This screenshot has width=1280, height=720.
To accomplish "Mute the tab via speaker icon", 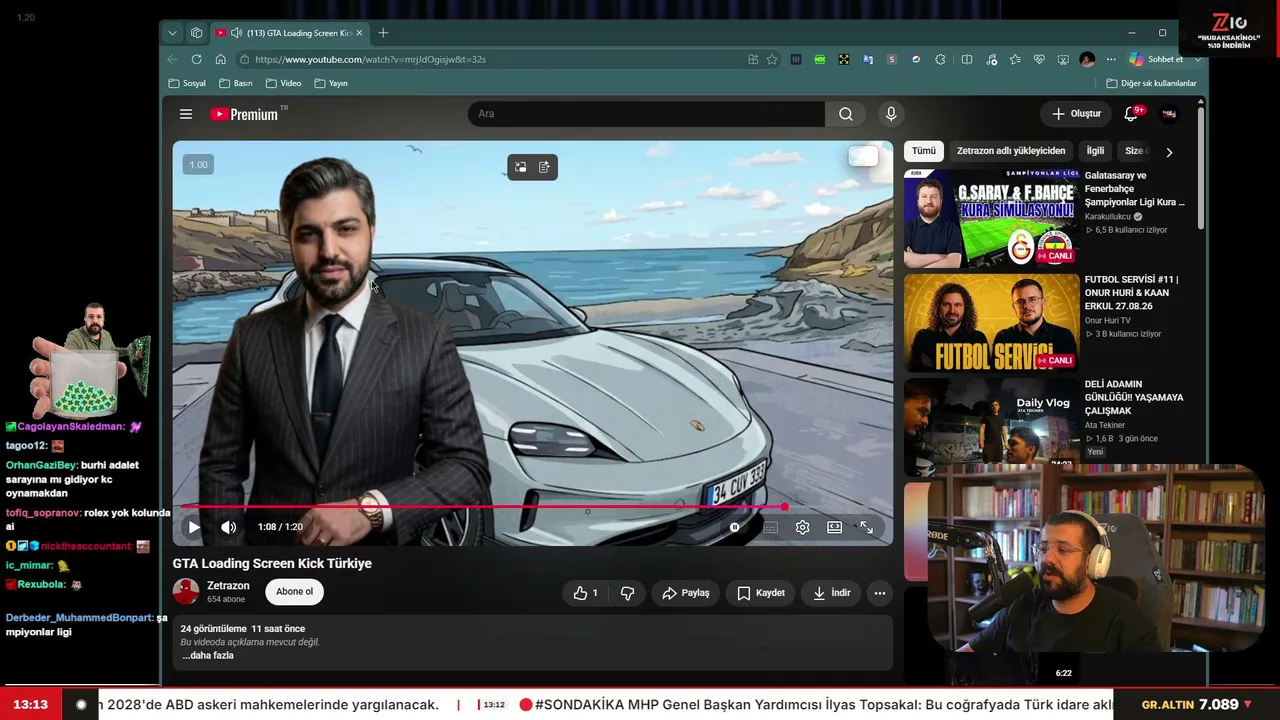I will [x=236, y=33].
